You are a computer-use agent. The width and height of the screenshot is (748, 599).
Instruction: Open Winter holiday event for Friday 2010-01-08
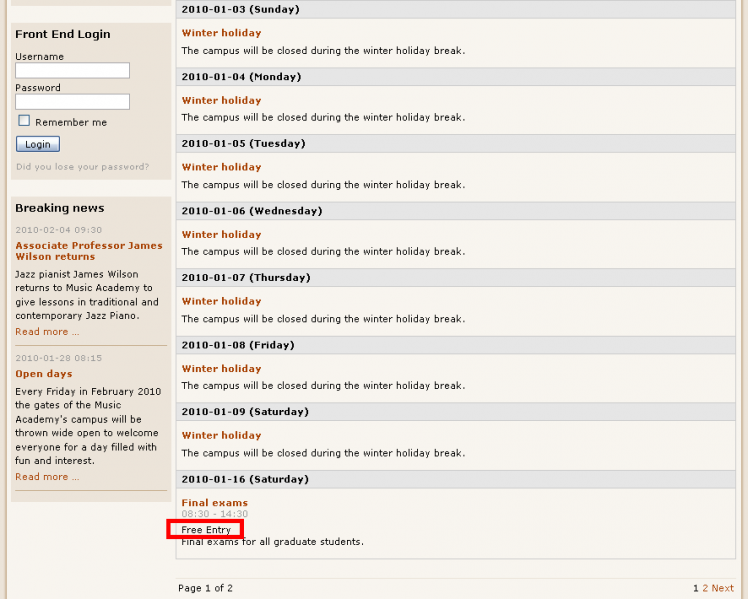coord(221,369)
